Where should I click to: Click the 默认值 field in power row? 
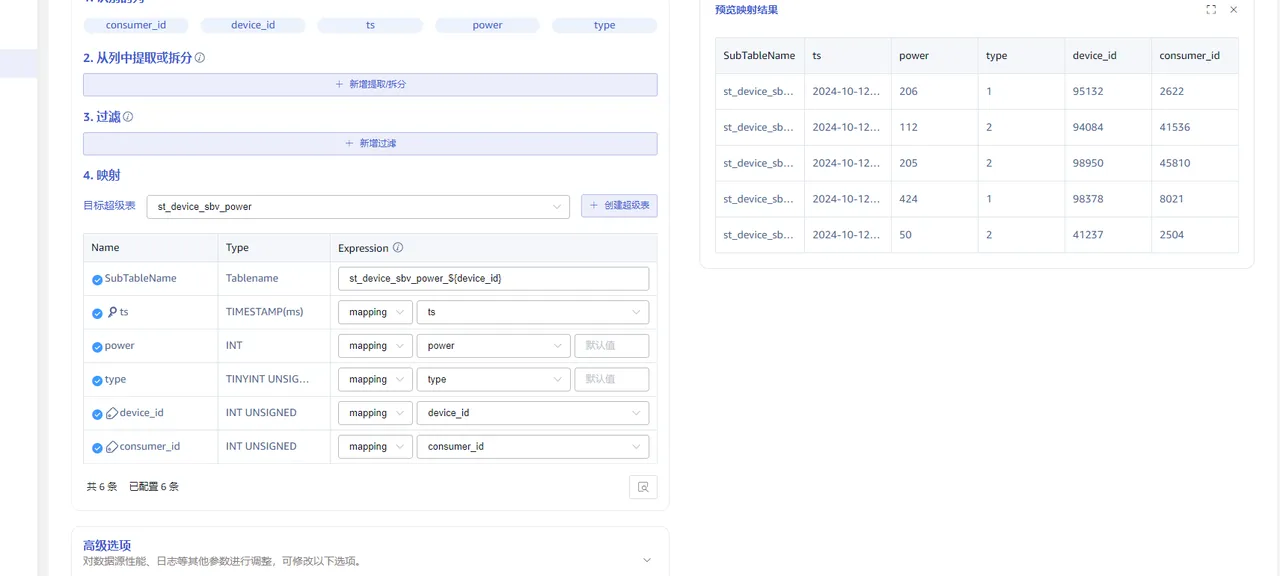point(611,346)
